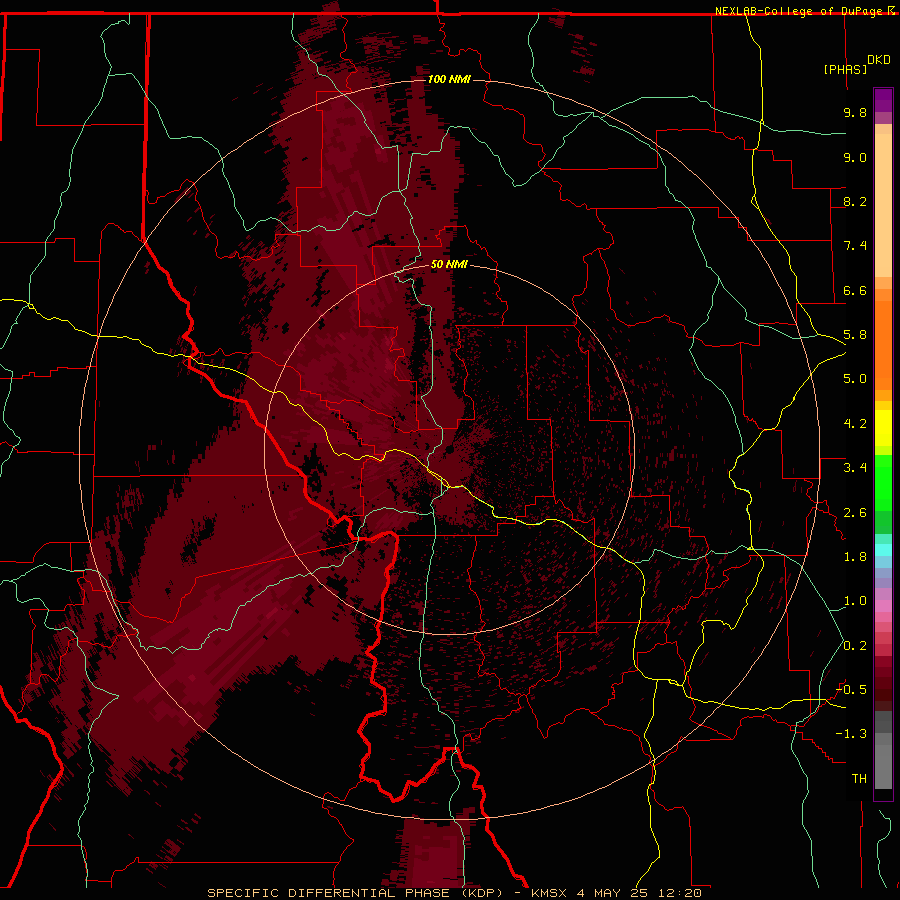
Task: Click the "50 NMI" range ring label
Action: pos(449,264)
